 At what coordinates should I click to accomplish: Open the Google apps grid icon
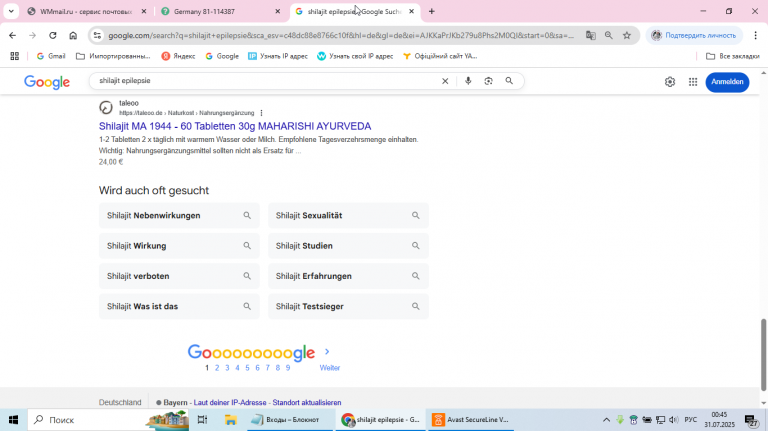[x=693, y=82]
